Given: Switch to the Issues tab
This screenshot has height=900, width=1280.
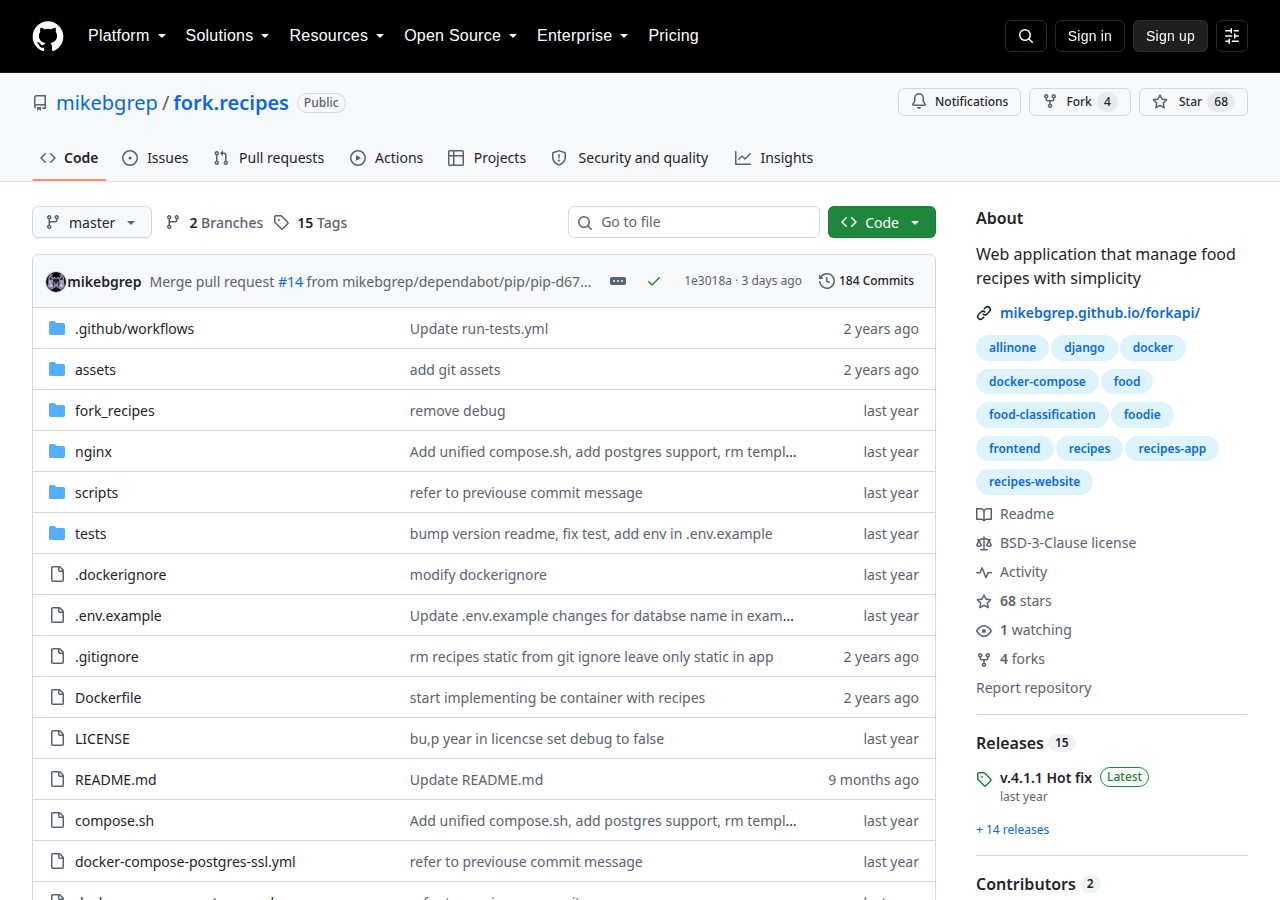Looking at the screenshot, I should click(x=155, y=158).
